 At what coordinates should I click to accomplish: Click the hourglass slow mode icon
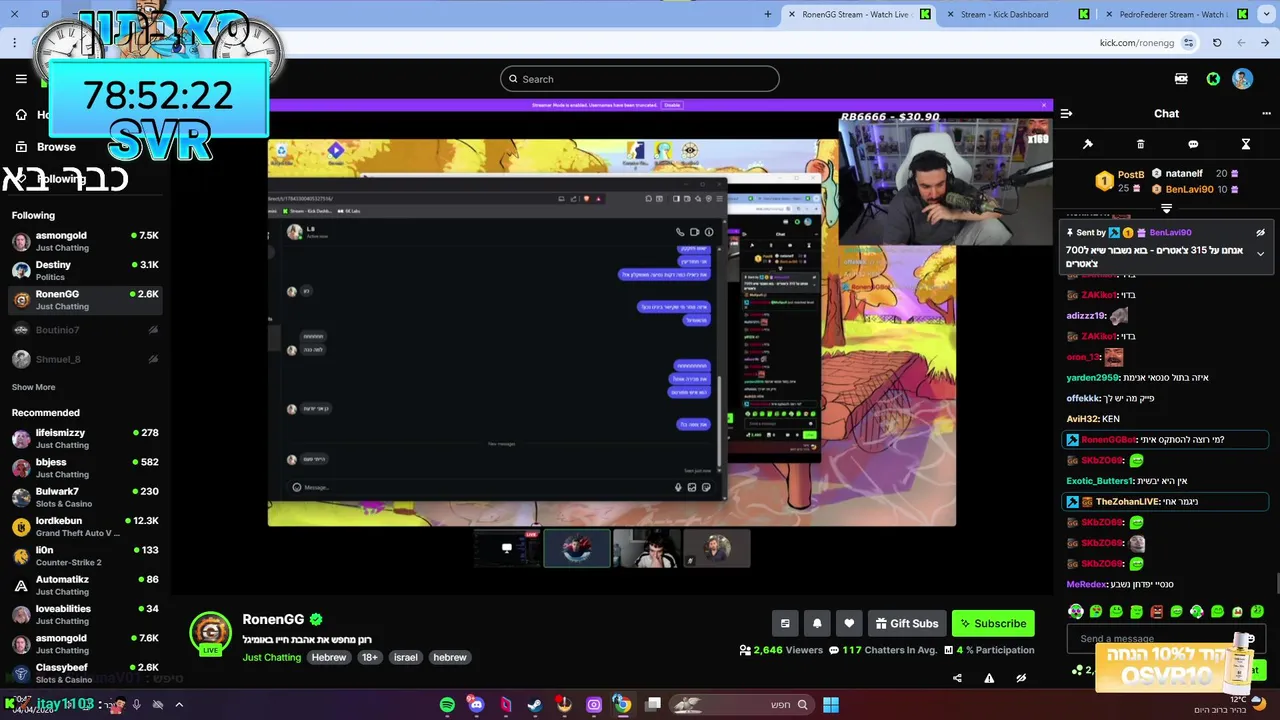(1246, 144)
